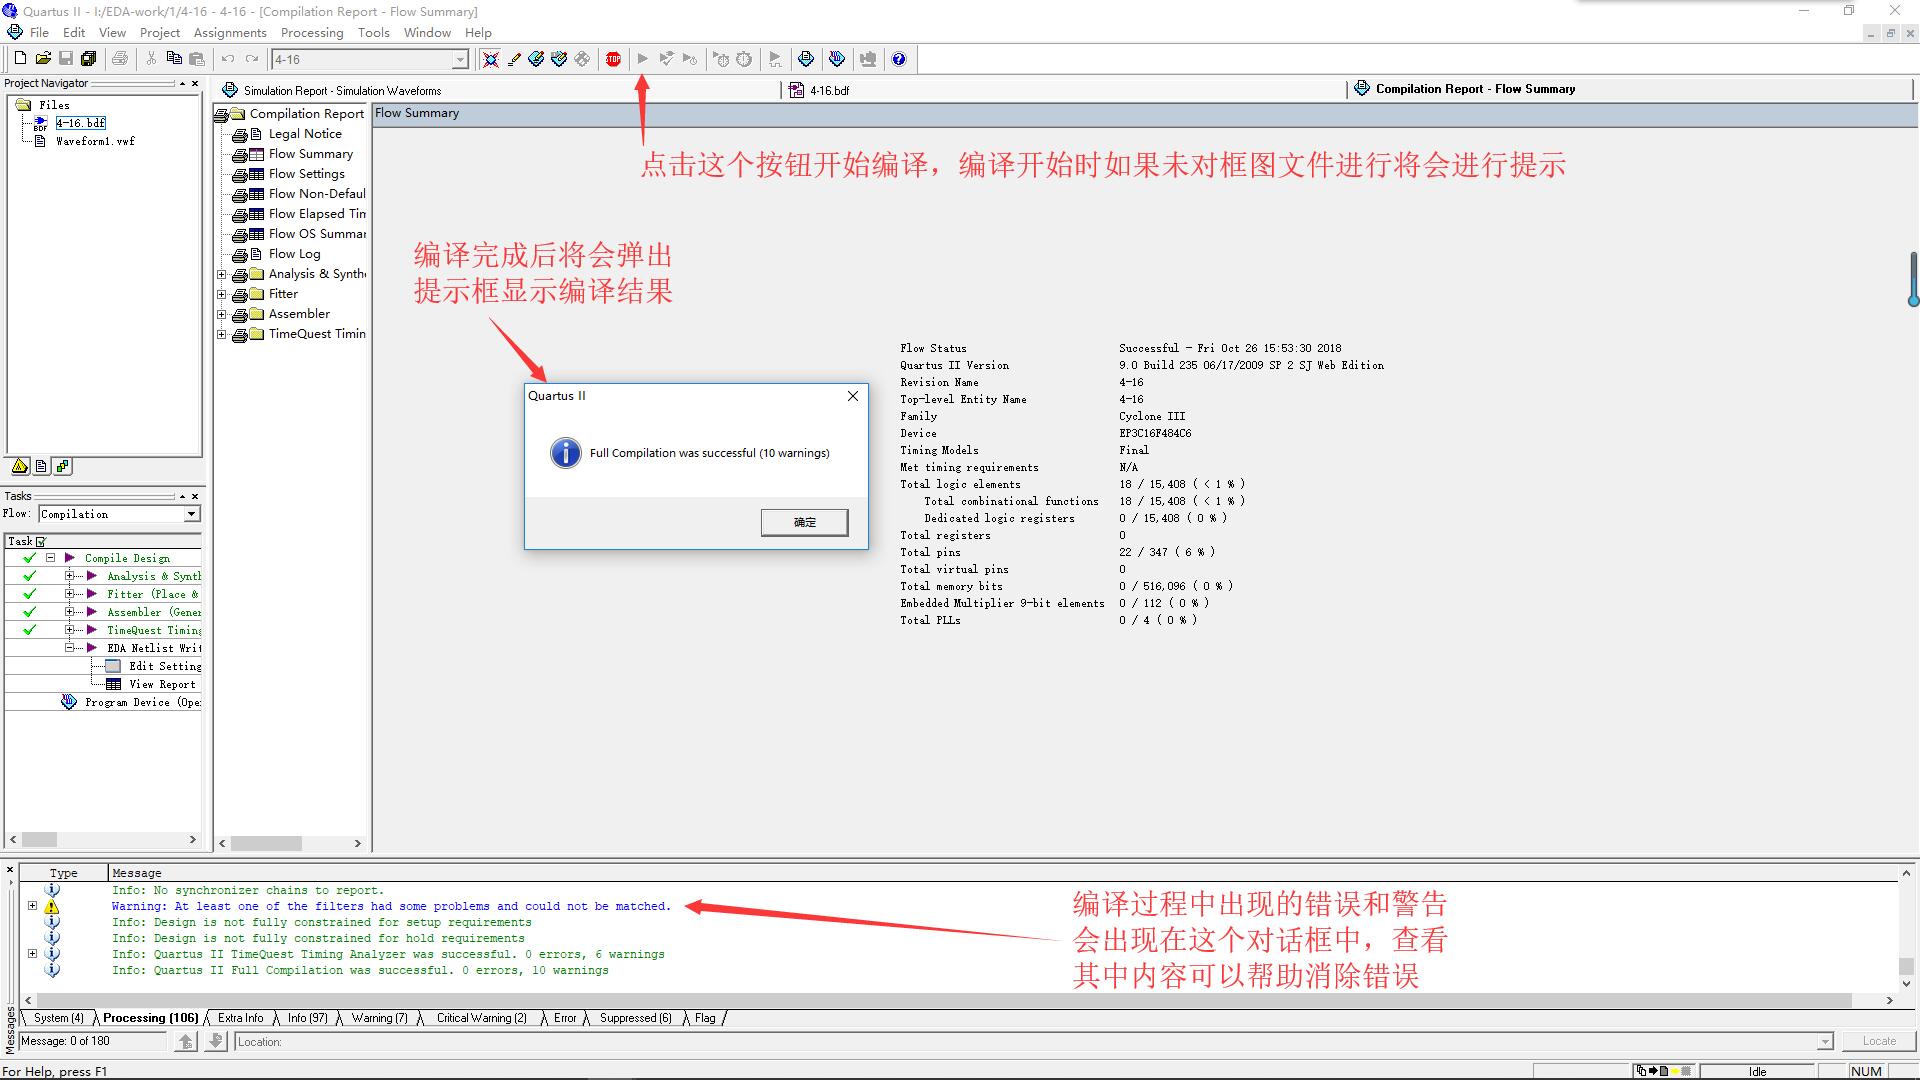Screen dimensions: 1920x1080
Task: Click the Open file folder icon
Action: coord(43,59)
